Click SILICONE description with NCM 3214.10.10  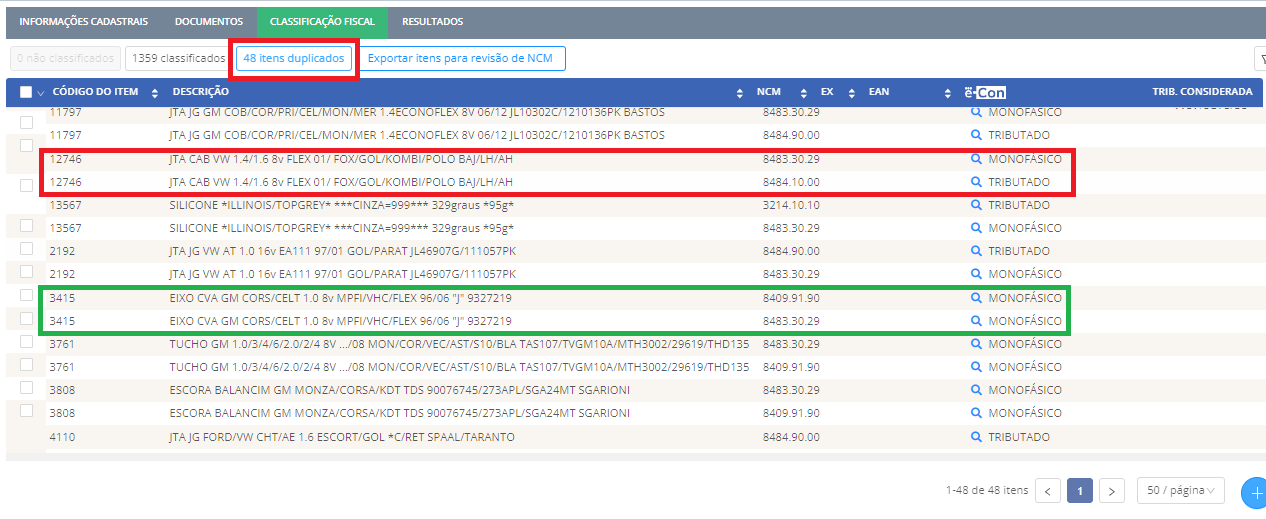pyautogui.click(x=341, y=205)
